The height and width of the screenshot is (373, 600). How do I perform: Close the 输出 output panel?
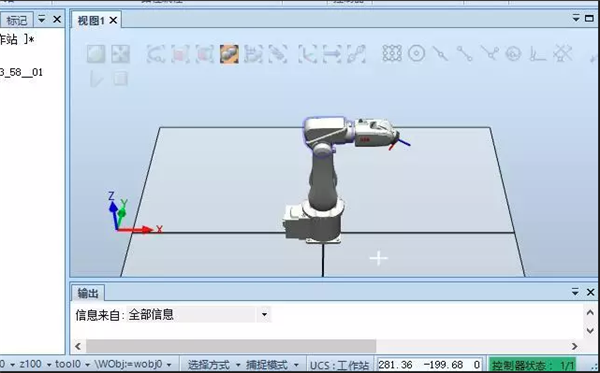click(590, 292)
